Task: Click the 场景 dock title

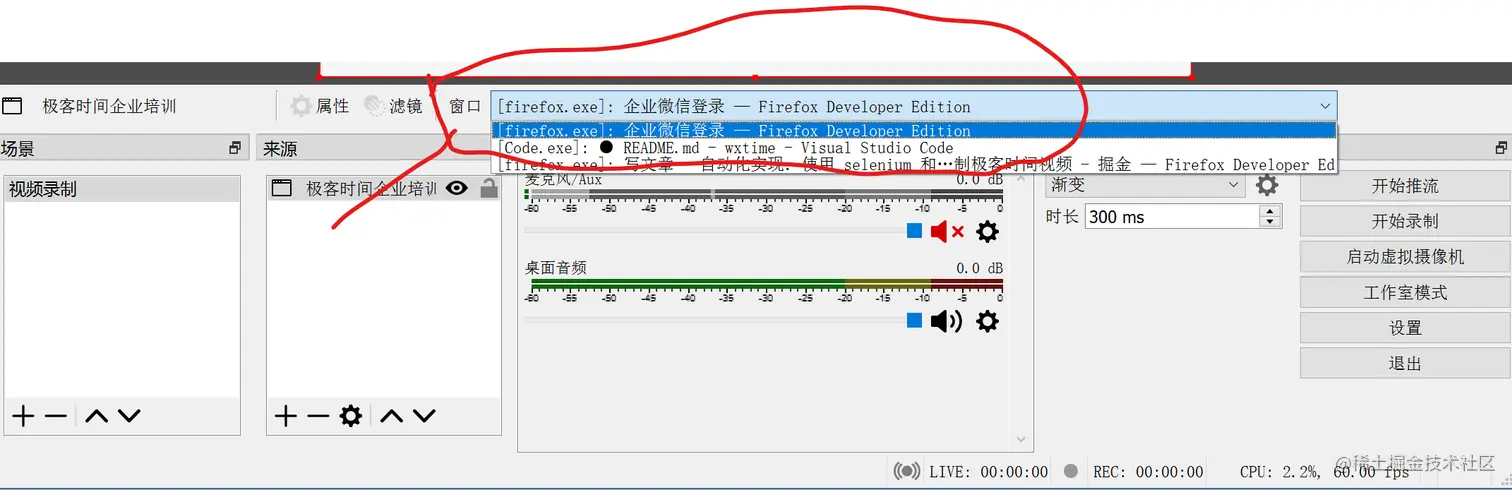Action: (17, 149)
